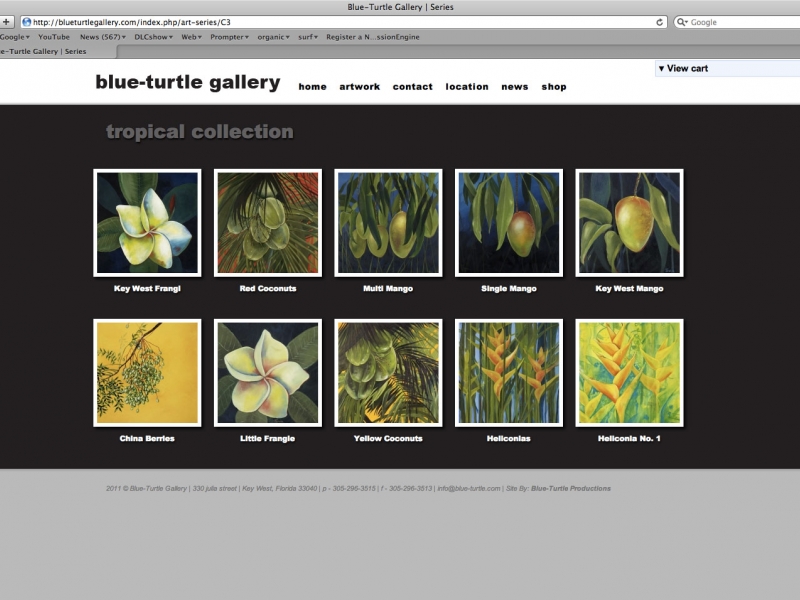
Task: Open the Multi Mango painting thumbnail
Action: [388, 223]
